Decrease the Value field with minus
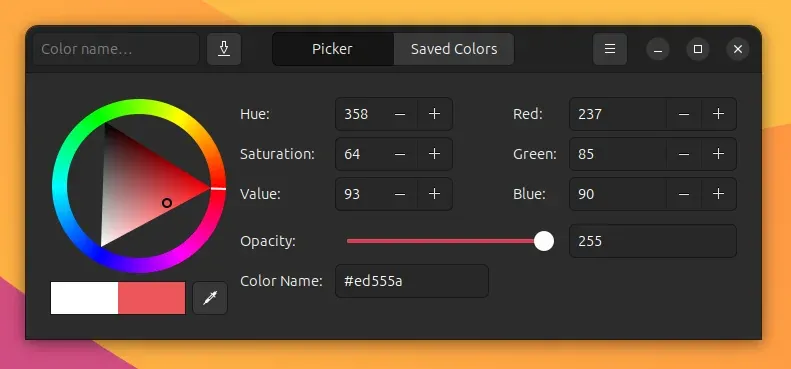Screen dimensions: 791x369 click(400, 194)
